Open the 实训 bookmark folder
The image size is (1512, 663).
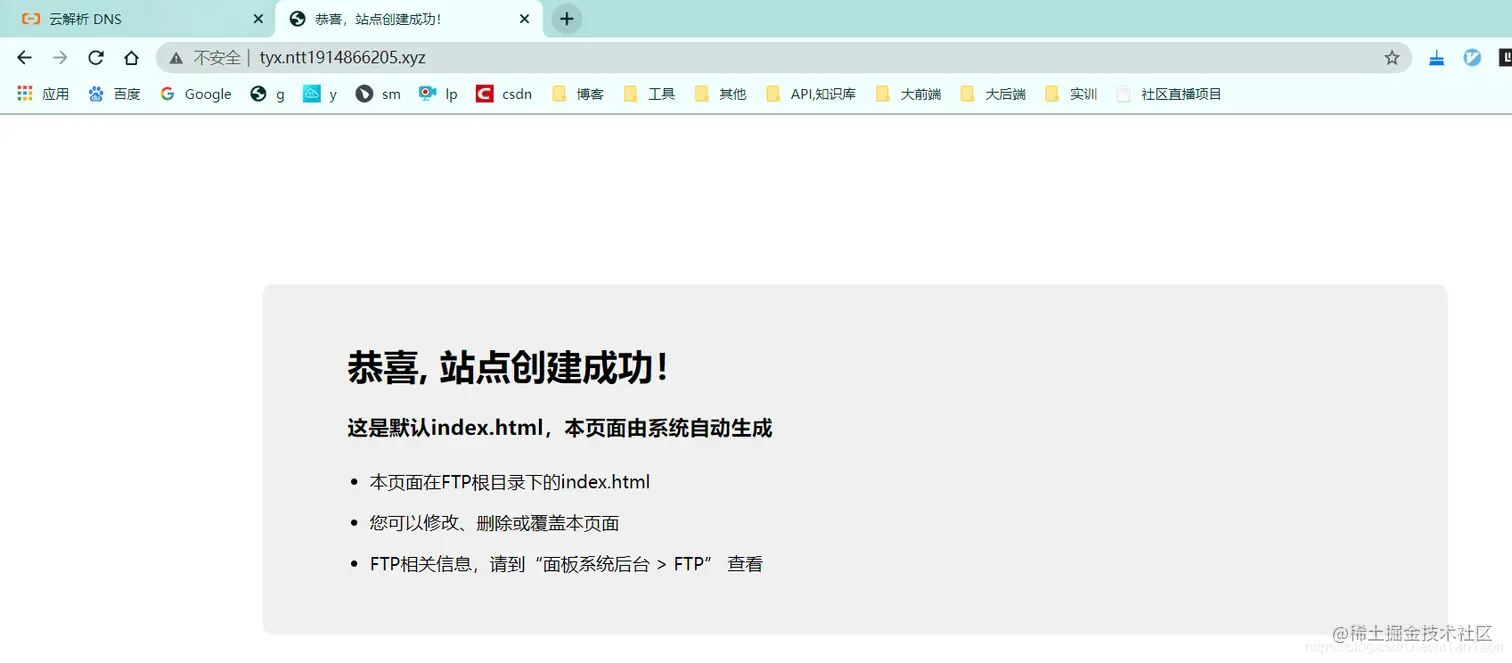(x=1070, y=94)
